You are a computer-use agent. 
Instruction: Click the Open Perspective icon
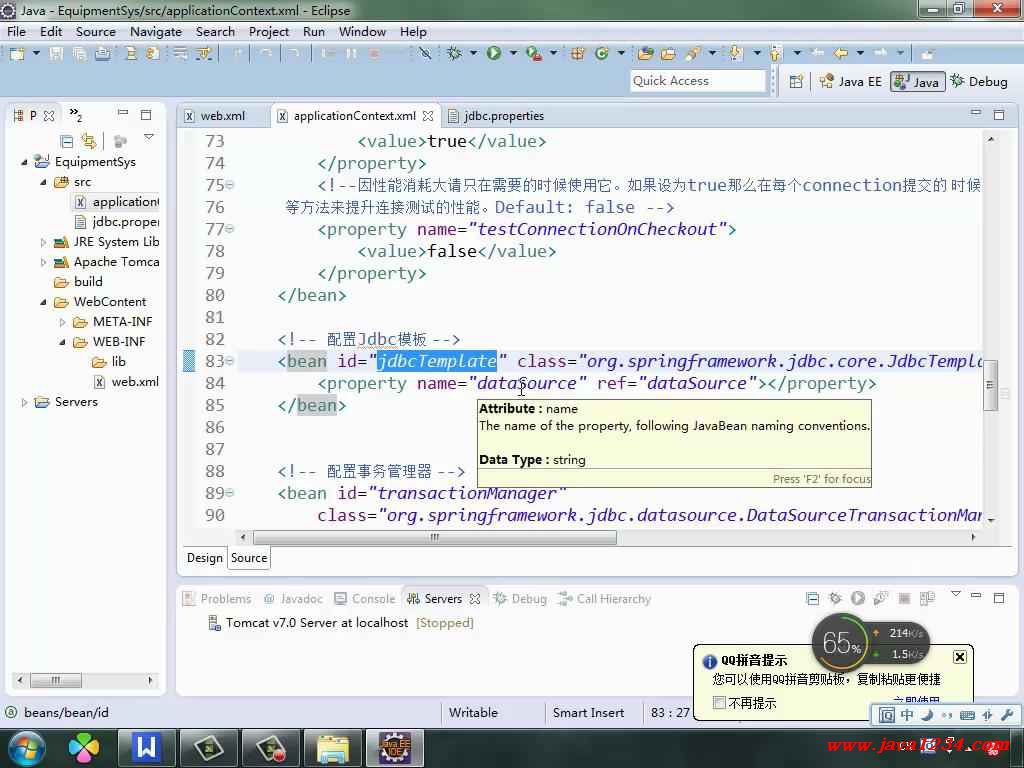[796, 82]
